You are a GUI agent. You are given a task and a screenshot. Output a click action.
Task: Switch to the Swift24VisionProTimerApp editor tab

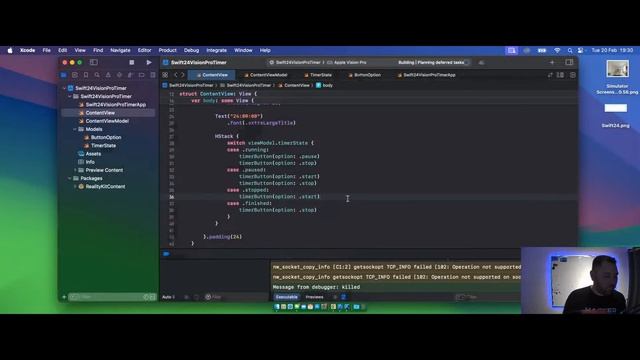tap(427, 75)
